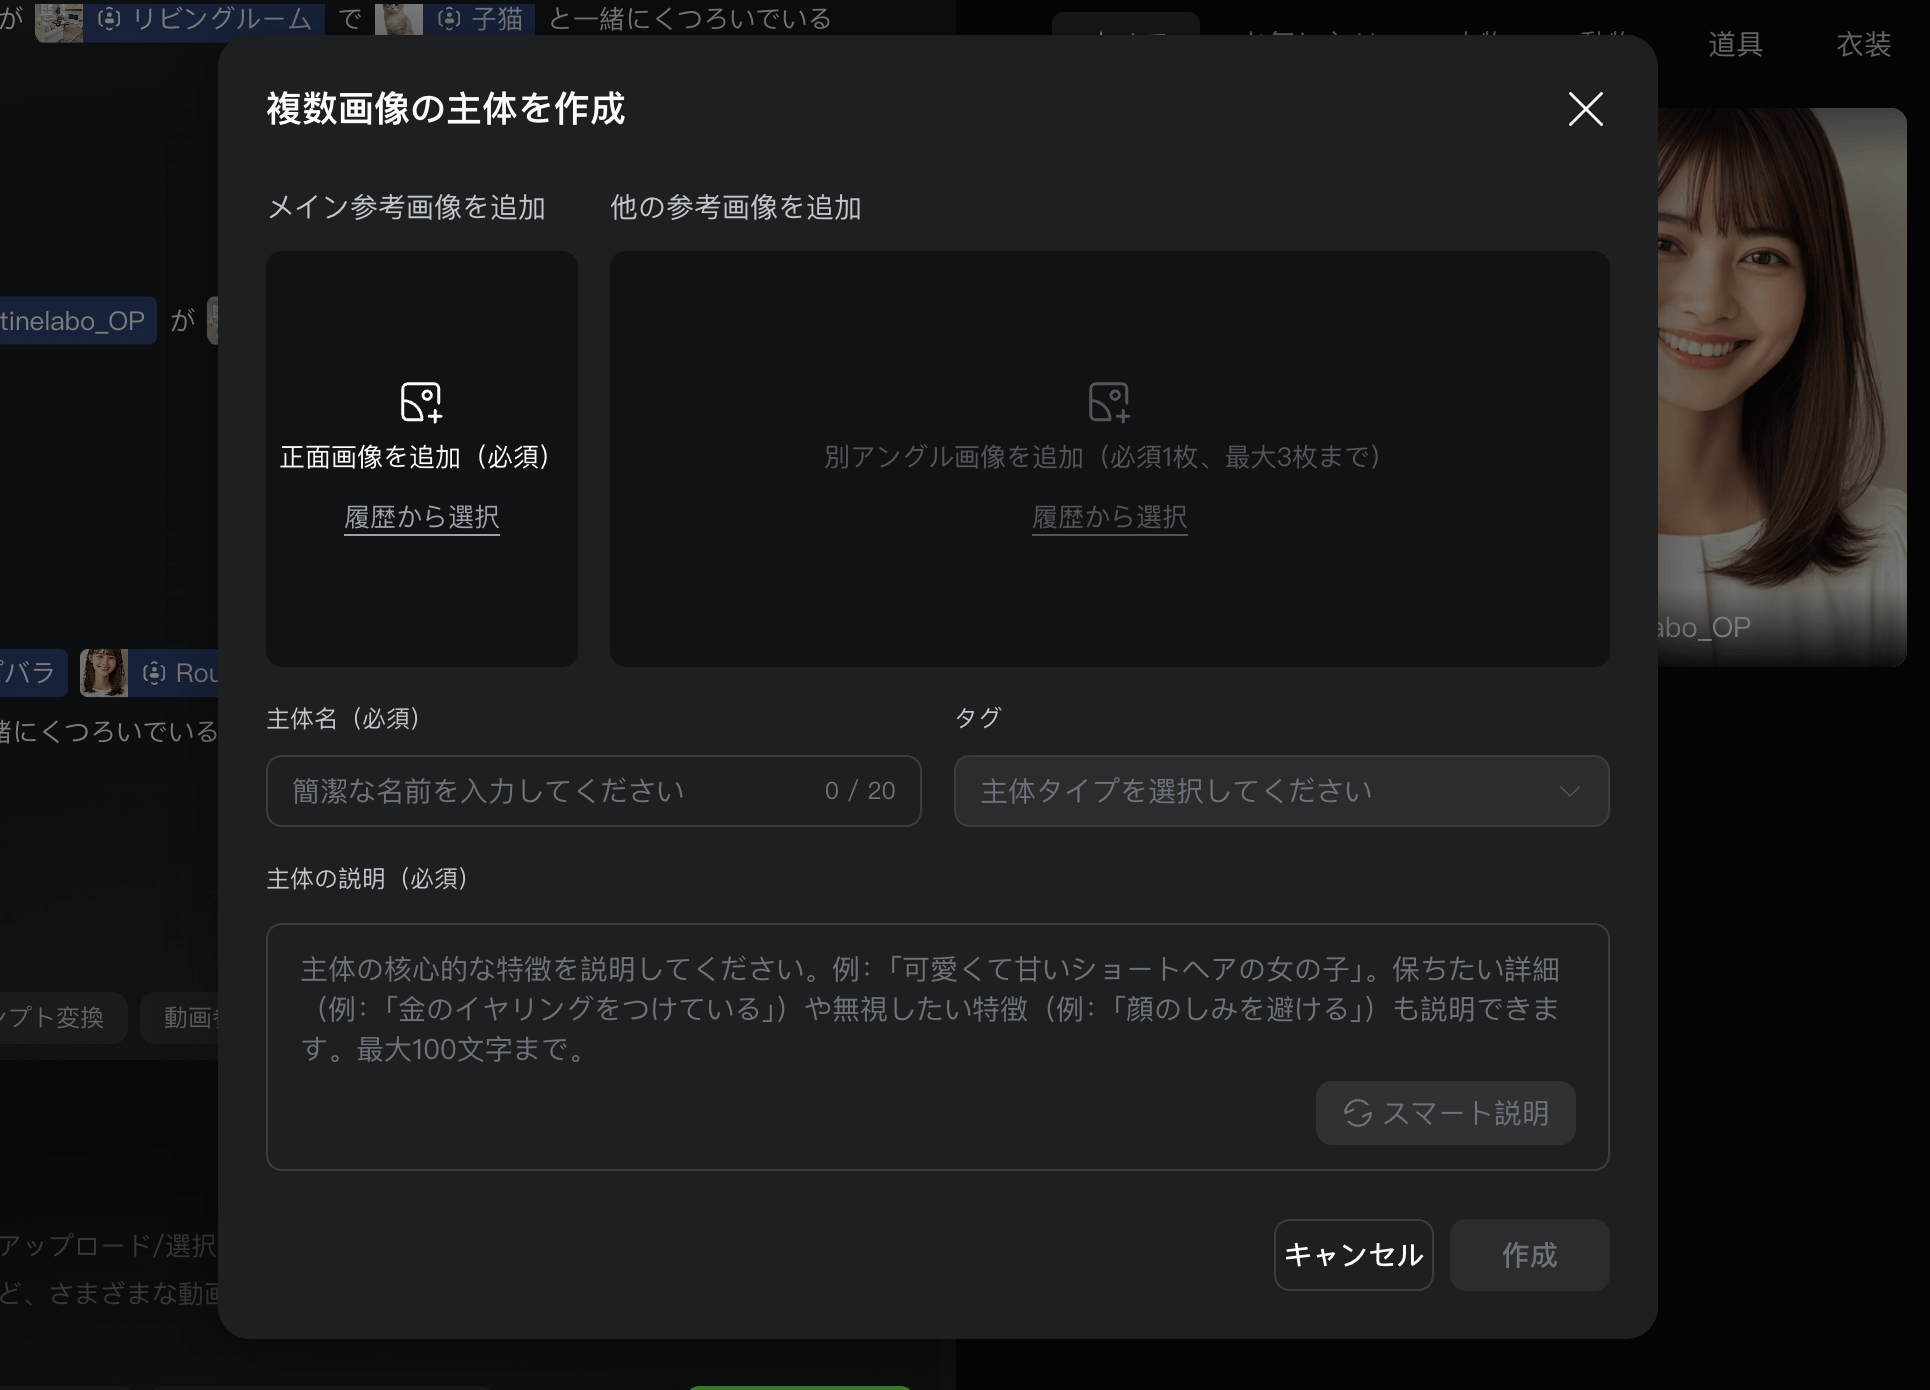Select 履歴から選択 under the main reference image
Screen dimensions: 1930x1390
(x=421, y=518)
